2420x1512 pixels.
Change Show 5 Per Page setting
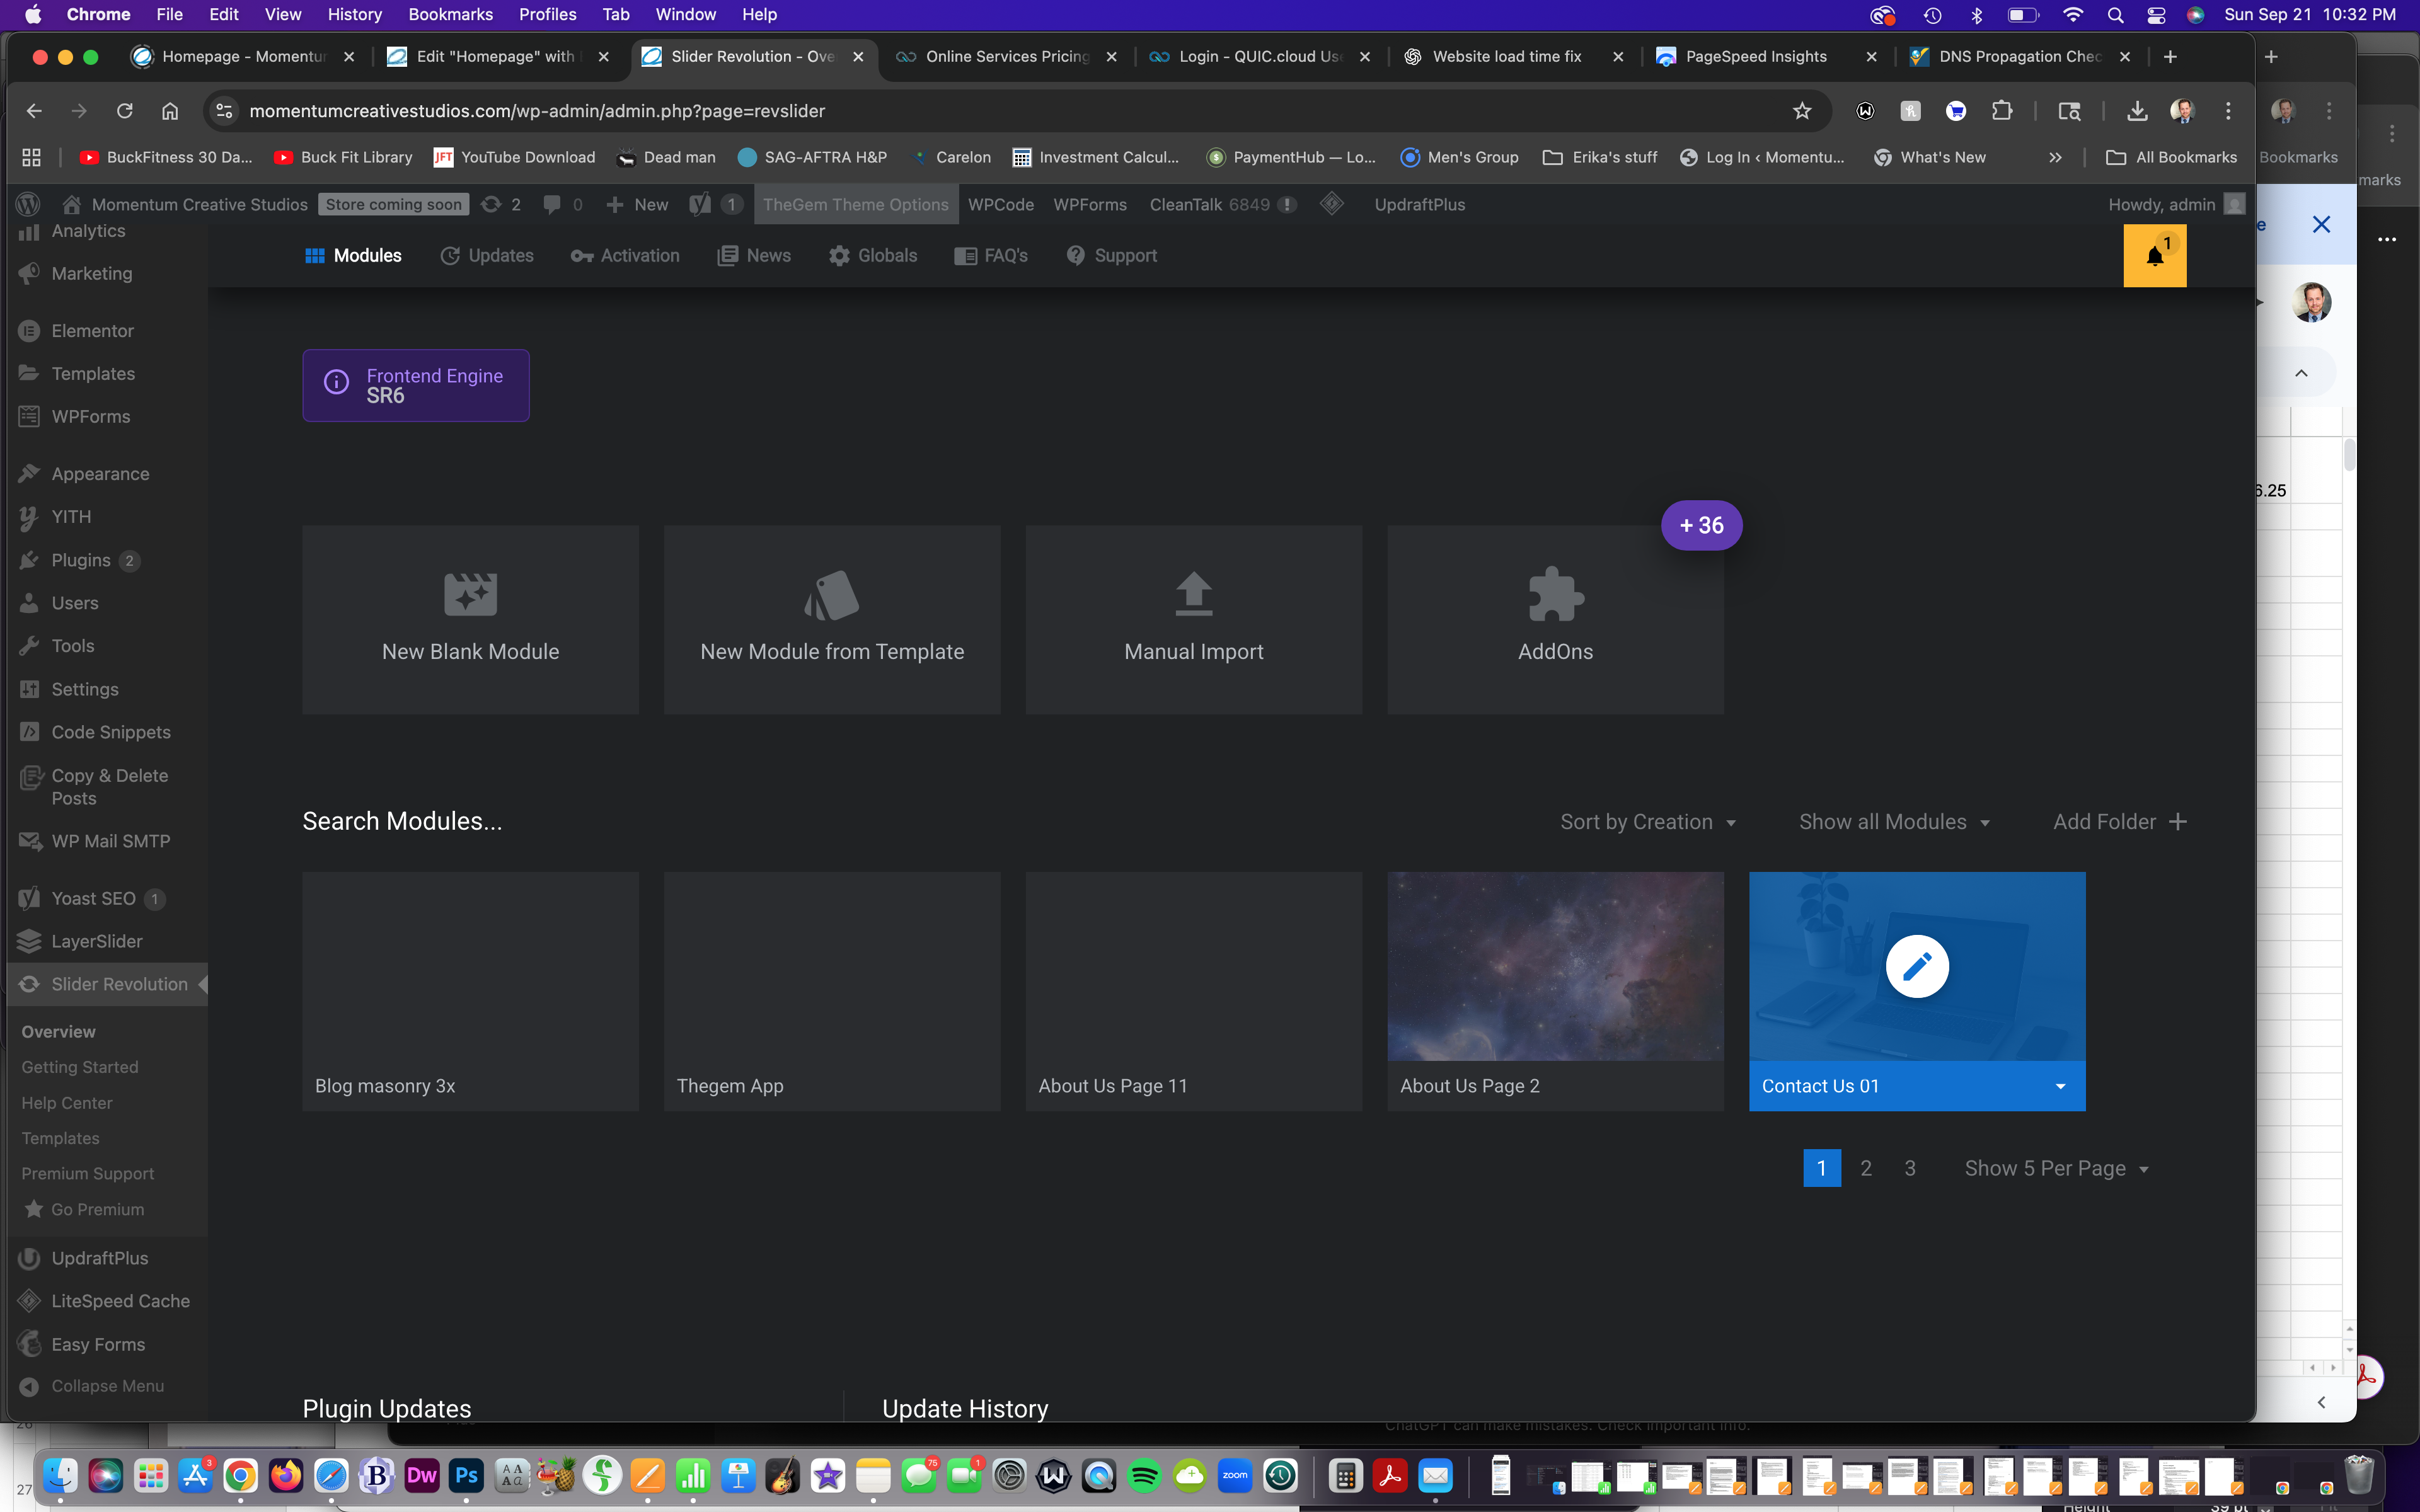coord(2056,1168)
